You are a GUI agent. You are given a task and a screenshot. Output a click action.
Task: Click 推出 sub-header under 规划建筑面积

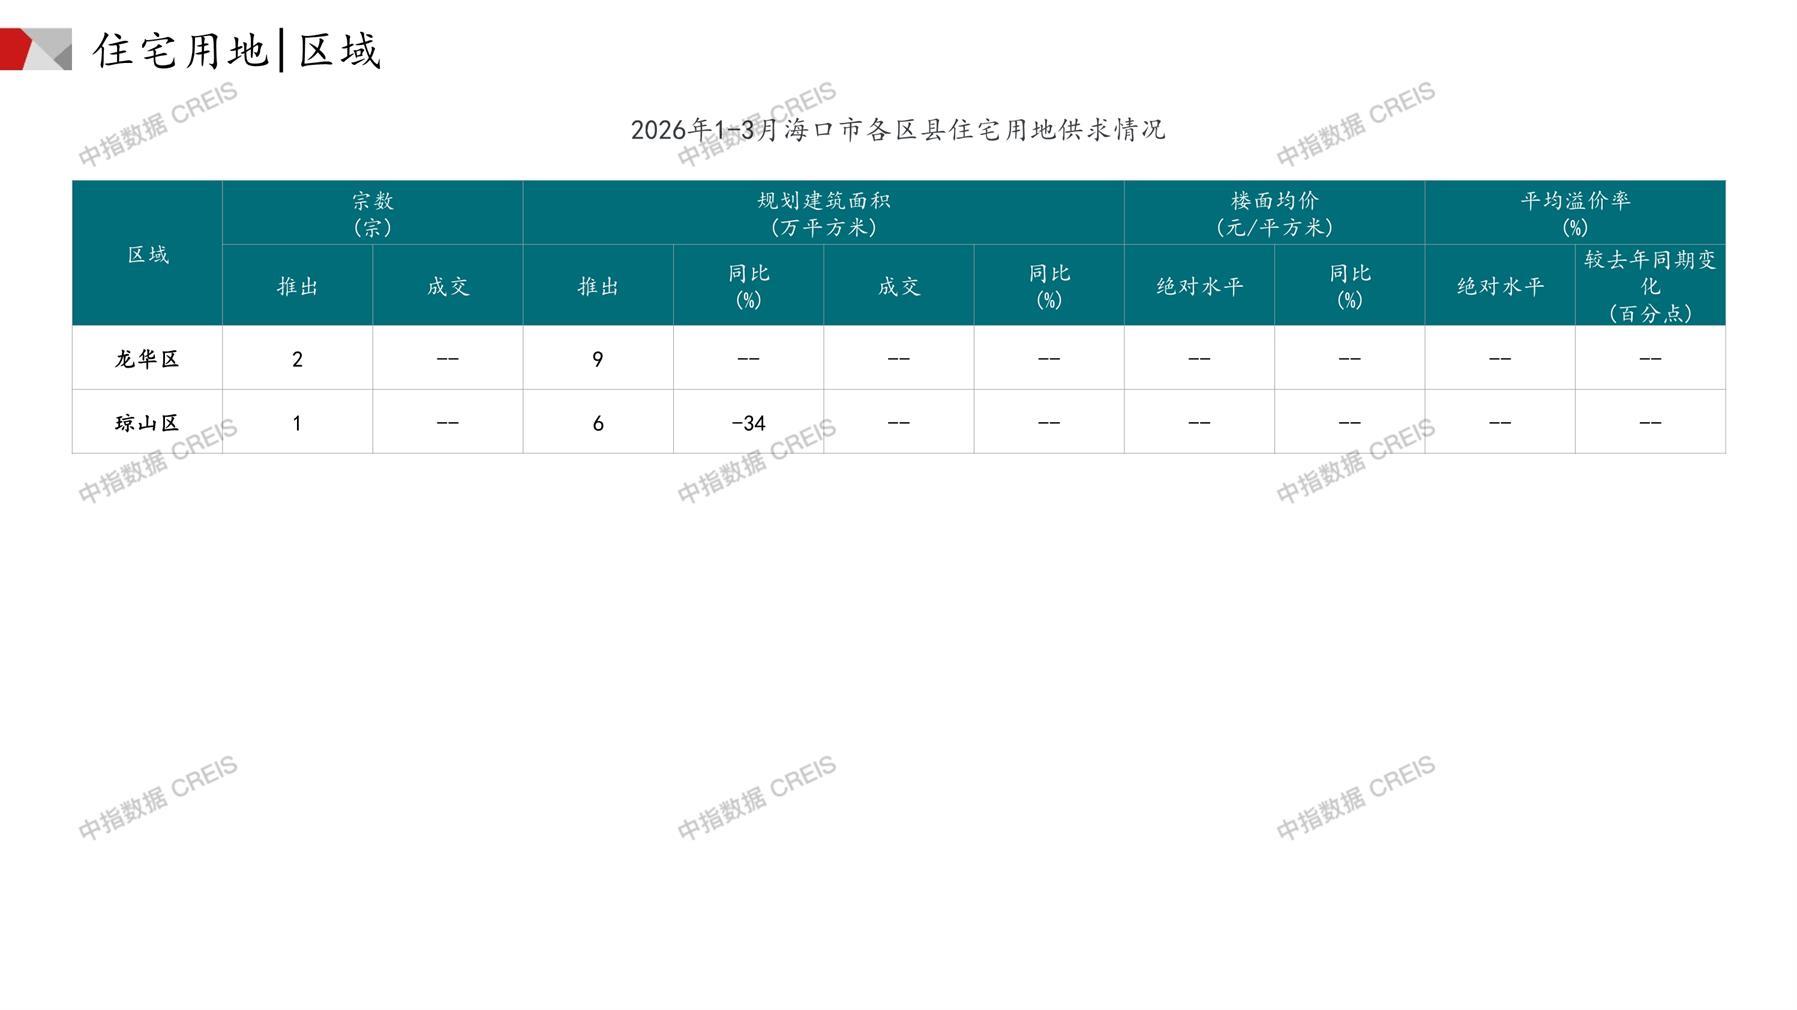tap(598, 286)
